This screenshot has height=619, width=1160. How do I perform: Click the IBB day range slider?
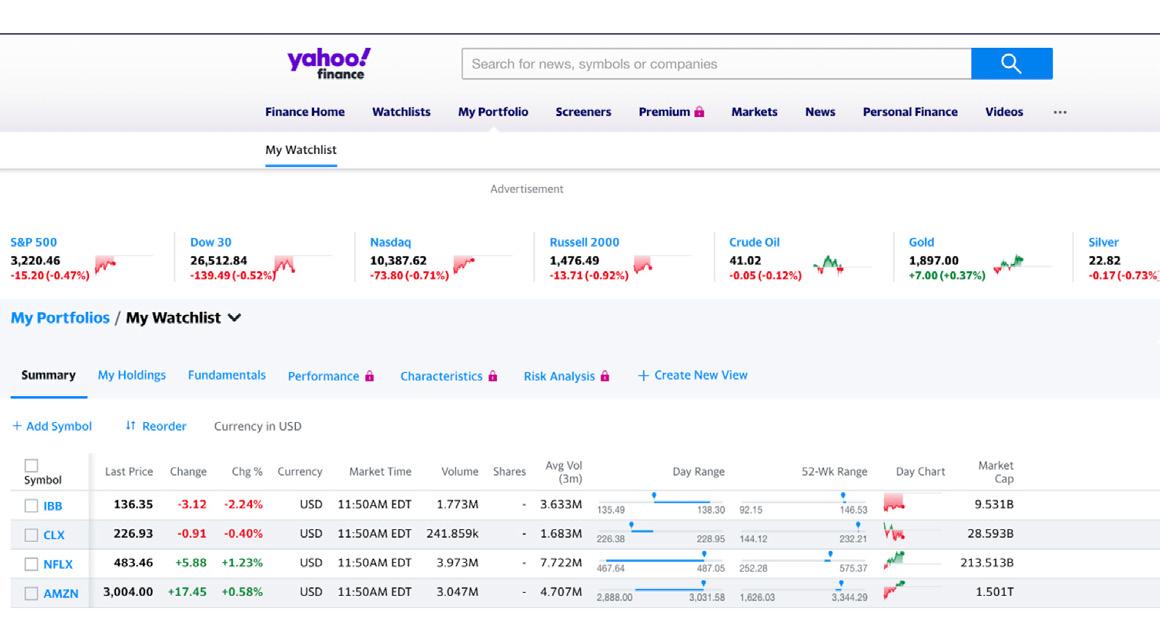point(661,501)
